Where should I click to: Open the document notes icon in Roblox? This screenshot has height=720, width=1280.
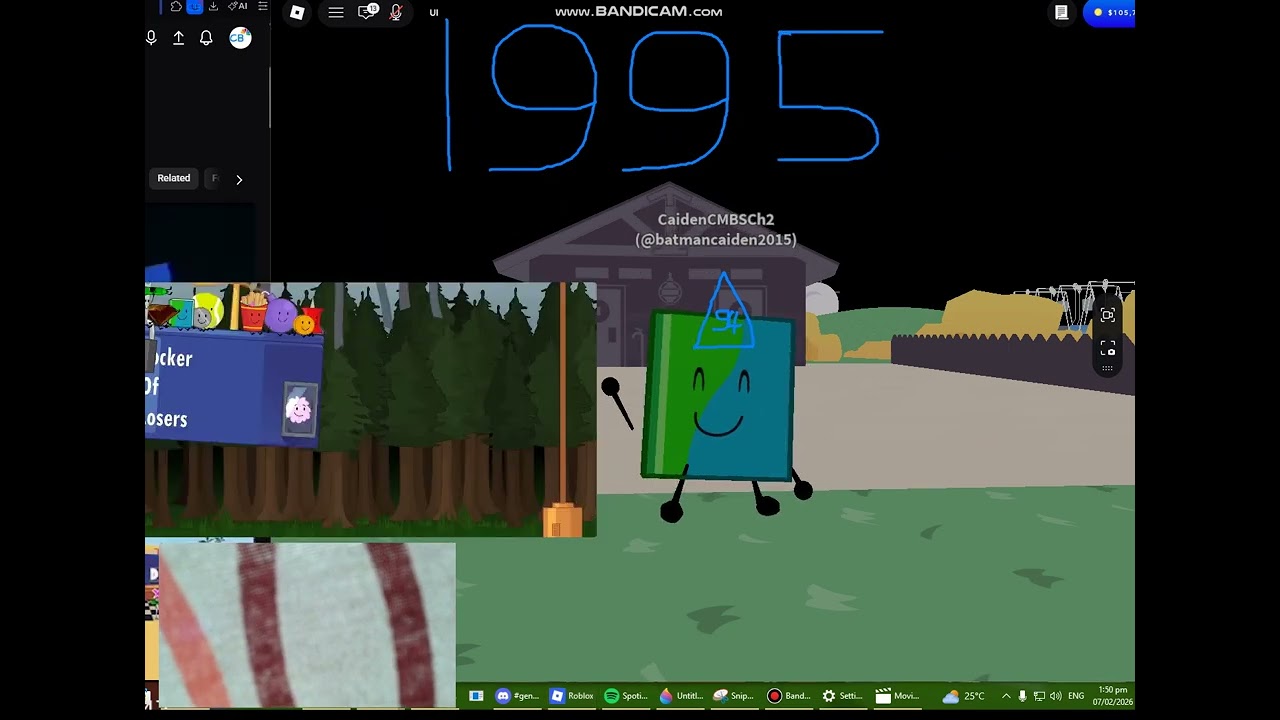[x=1061, y=12]
